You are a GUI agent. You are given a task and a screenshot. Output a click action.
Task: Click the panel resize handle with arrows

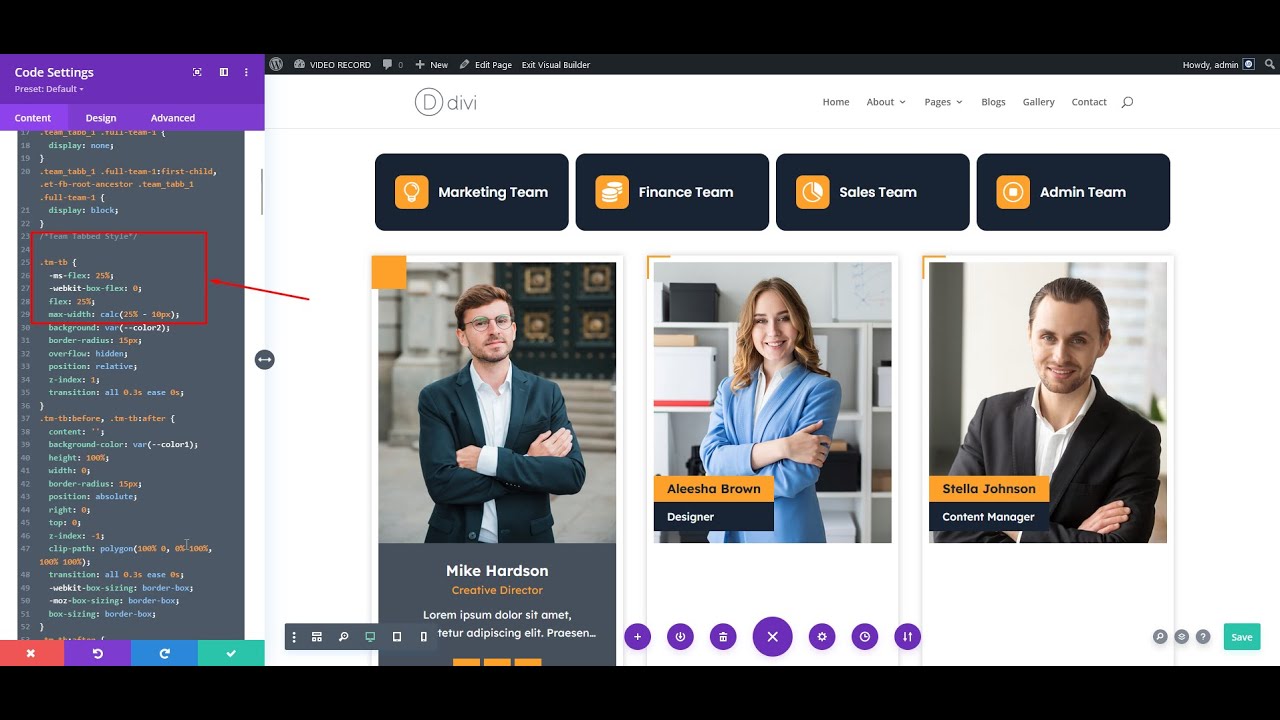(x=264, y=359)
